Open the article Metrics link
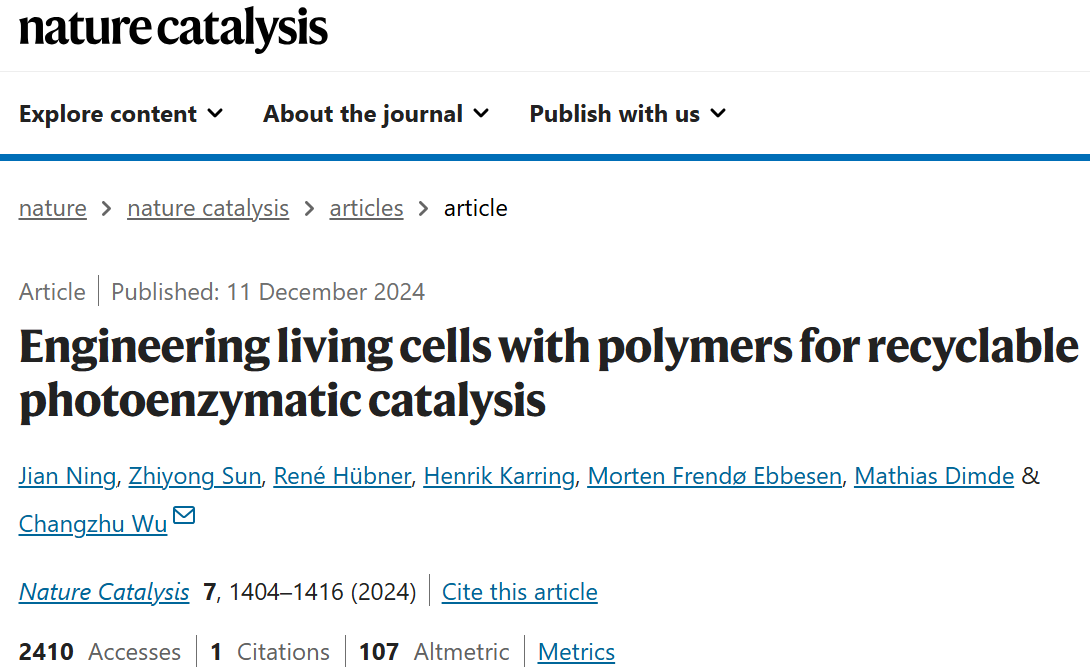The image size is (1090, 672). [576, 652]
